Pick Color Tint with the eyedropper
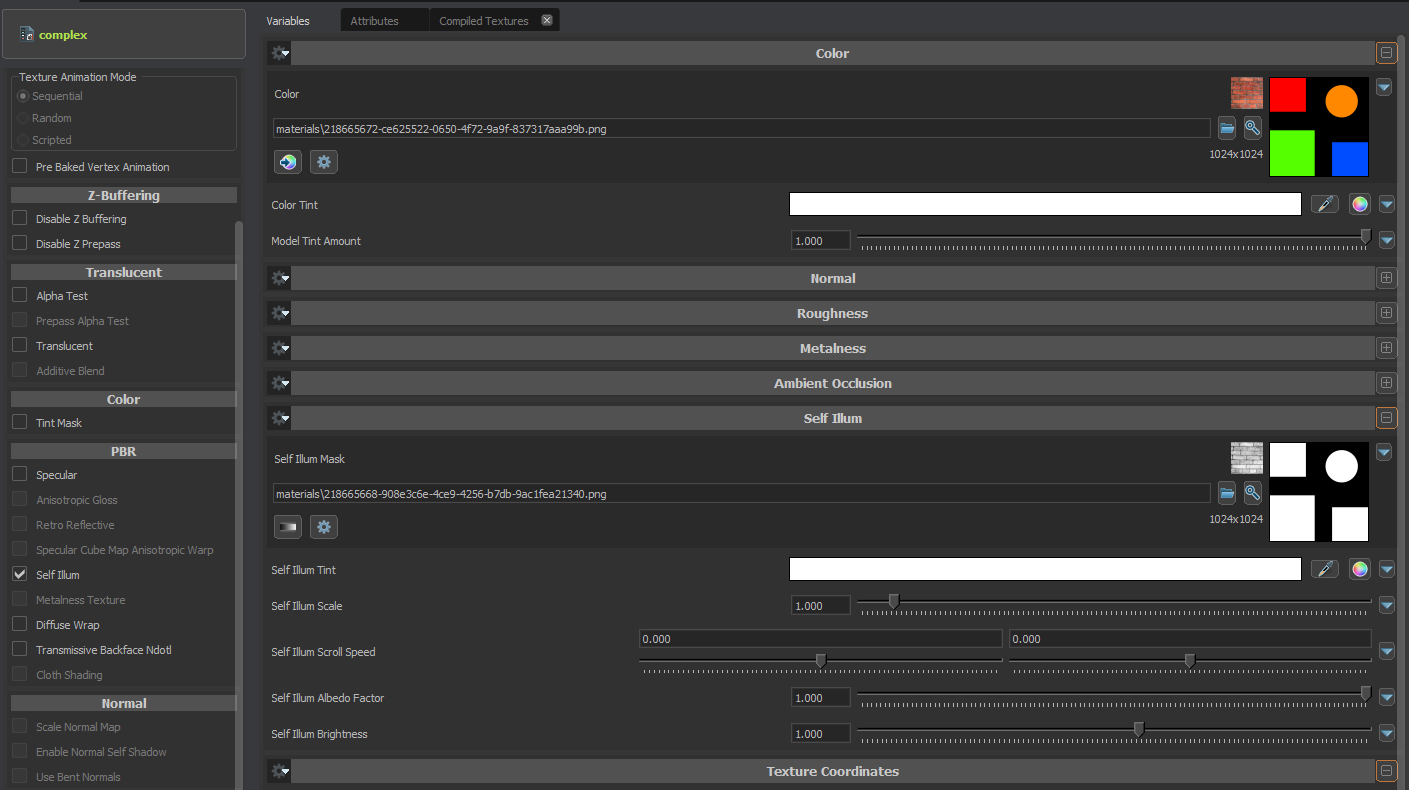 [x=1324, y=203]
